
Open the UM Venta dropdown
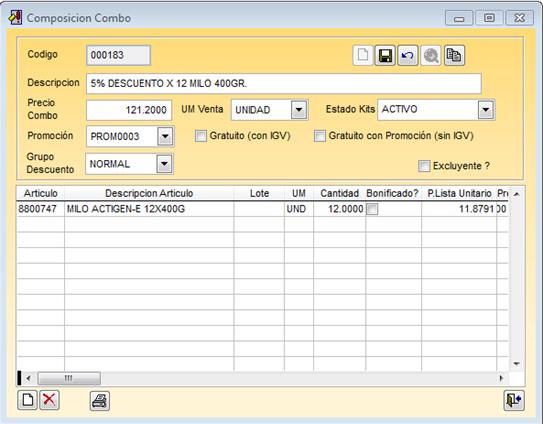pos(299,110)
